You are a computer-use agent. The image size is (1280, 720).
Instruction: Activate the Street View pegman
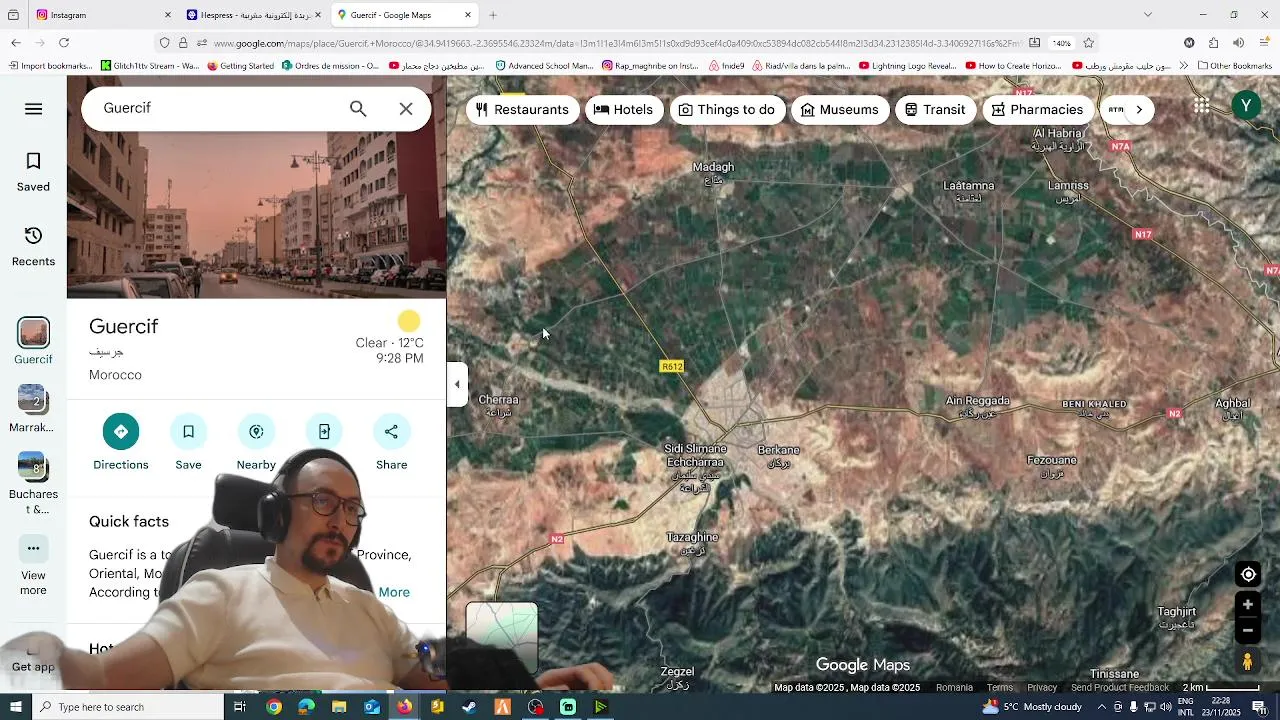point(1247,661)
